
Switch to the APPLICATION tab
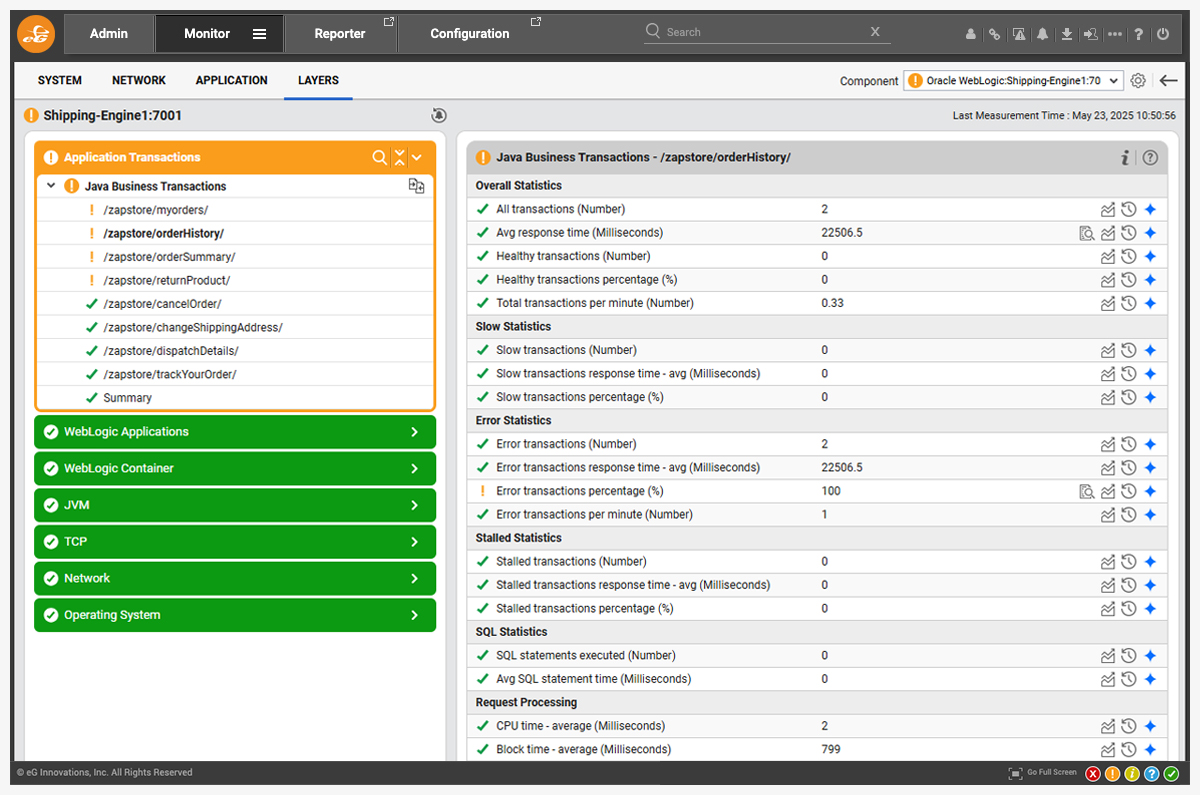(232, 80)
